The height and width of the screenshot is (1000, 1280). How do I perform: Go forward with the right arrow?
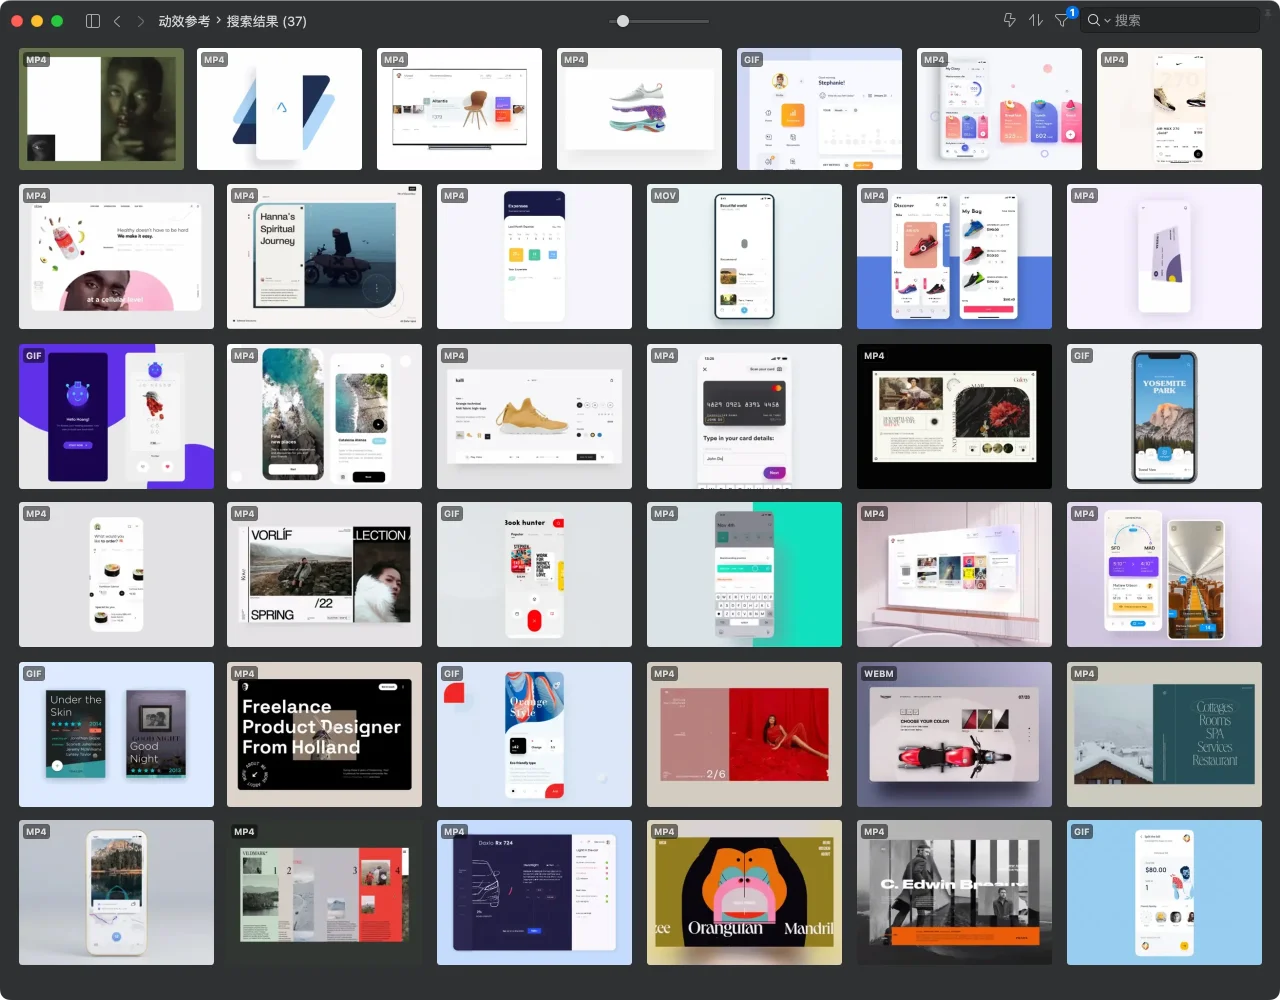point(140,21)
